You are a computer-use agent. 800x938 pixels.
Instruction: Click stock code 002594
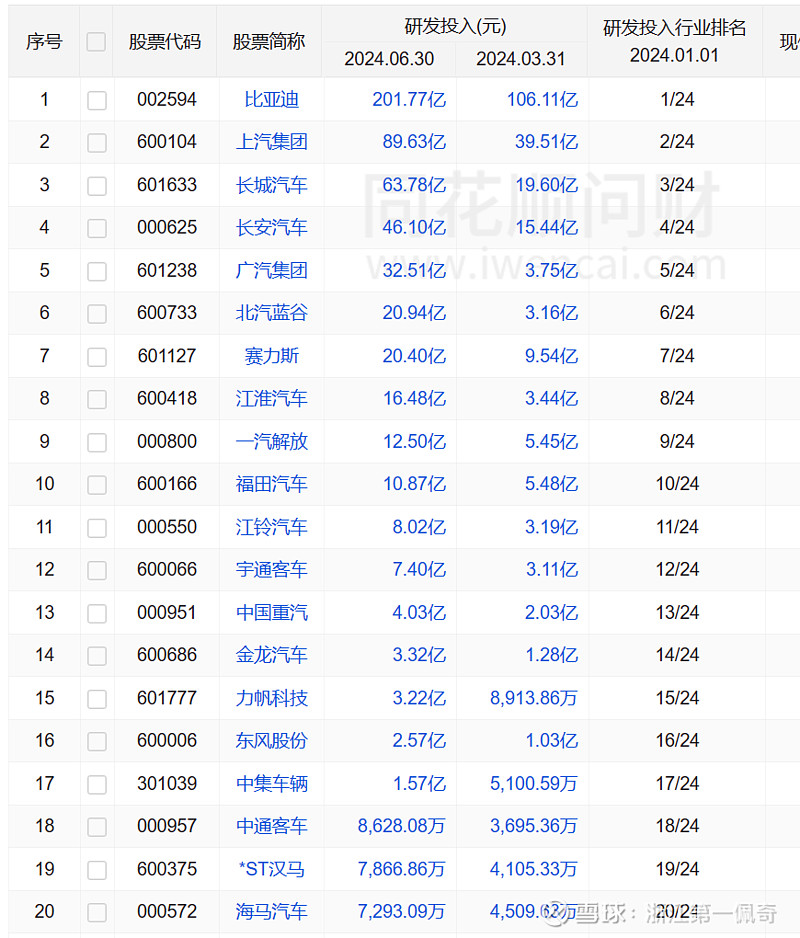[x=167, y=99]
